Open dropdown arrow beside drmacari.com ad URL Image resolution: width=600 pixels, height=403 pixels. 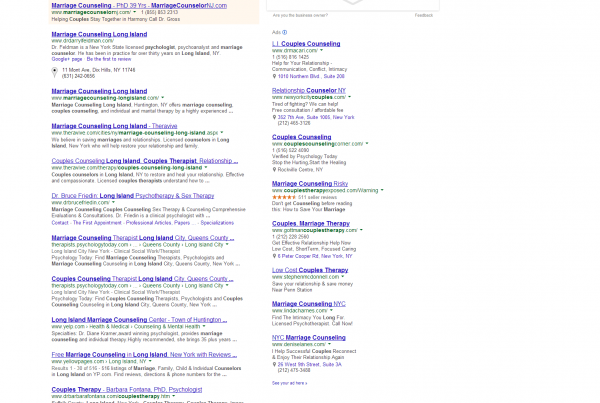click(321, 50)
